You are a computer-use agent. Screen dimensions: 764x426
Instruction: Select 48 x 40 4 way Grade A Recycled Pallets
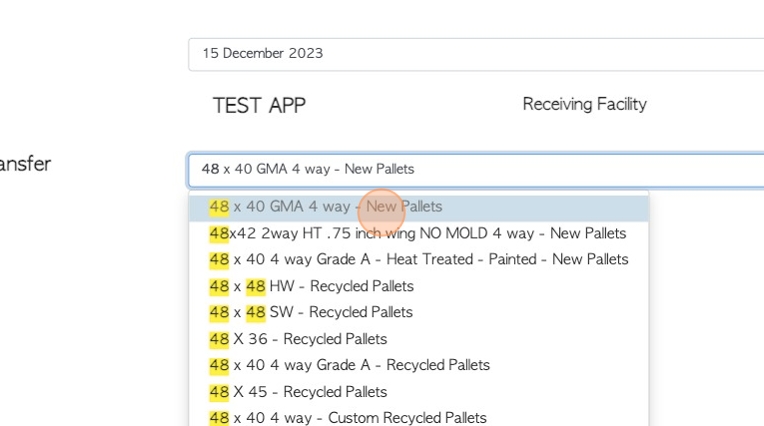(x=419, y=365)
